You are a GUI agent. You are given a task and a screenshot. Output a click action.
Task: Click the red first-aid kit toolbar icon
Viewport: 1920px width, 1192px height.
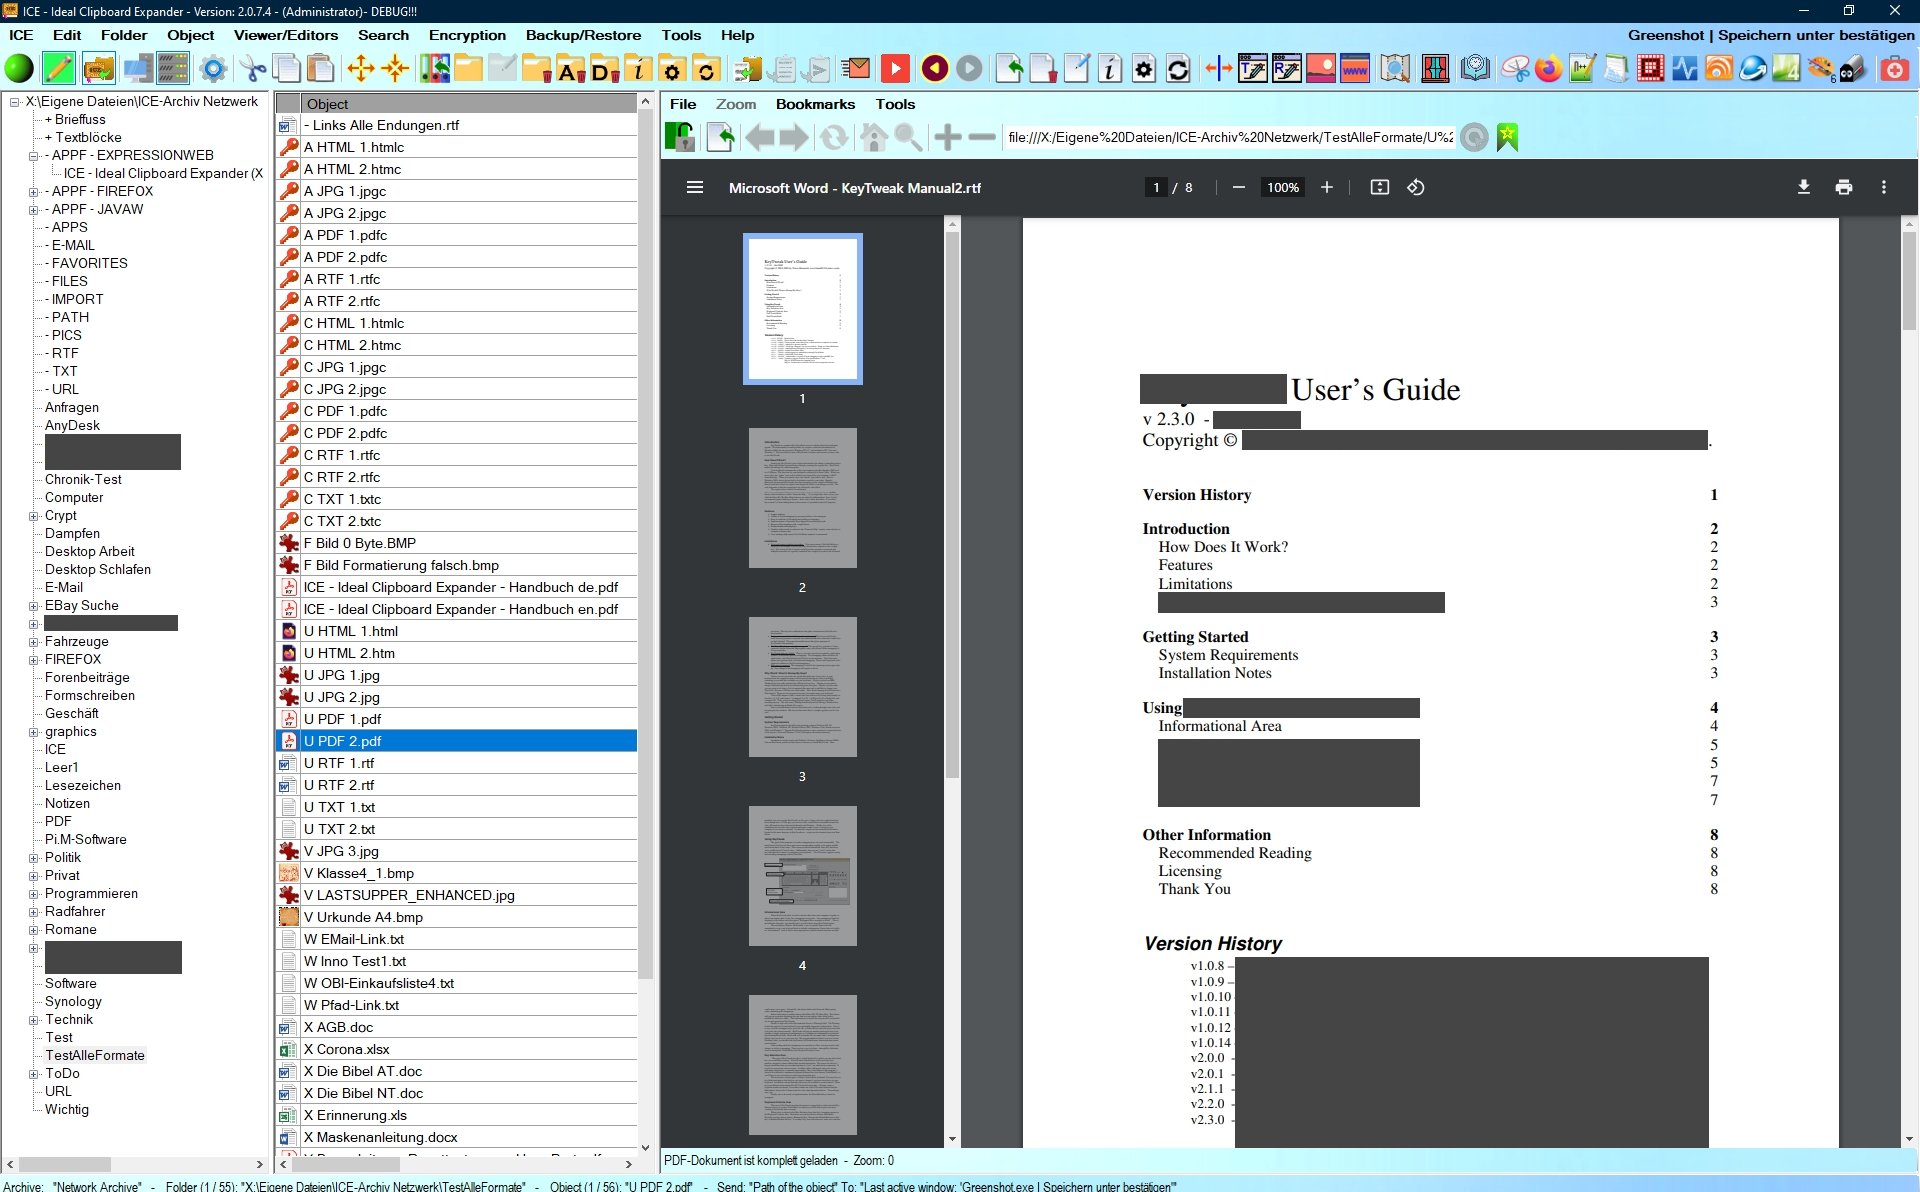click(x=1893, y=69)
